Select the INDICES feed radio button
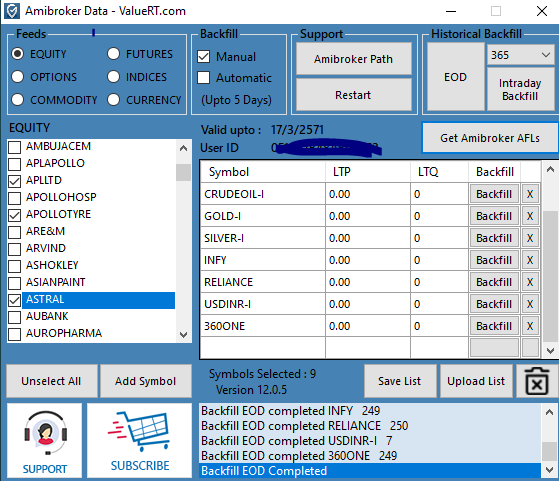 point(113,77)
